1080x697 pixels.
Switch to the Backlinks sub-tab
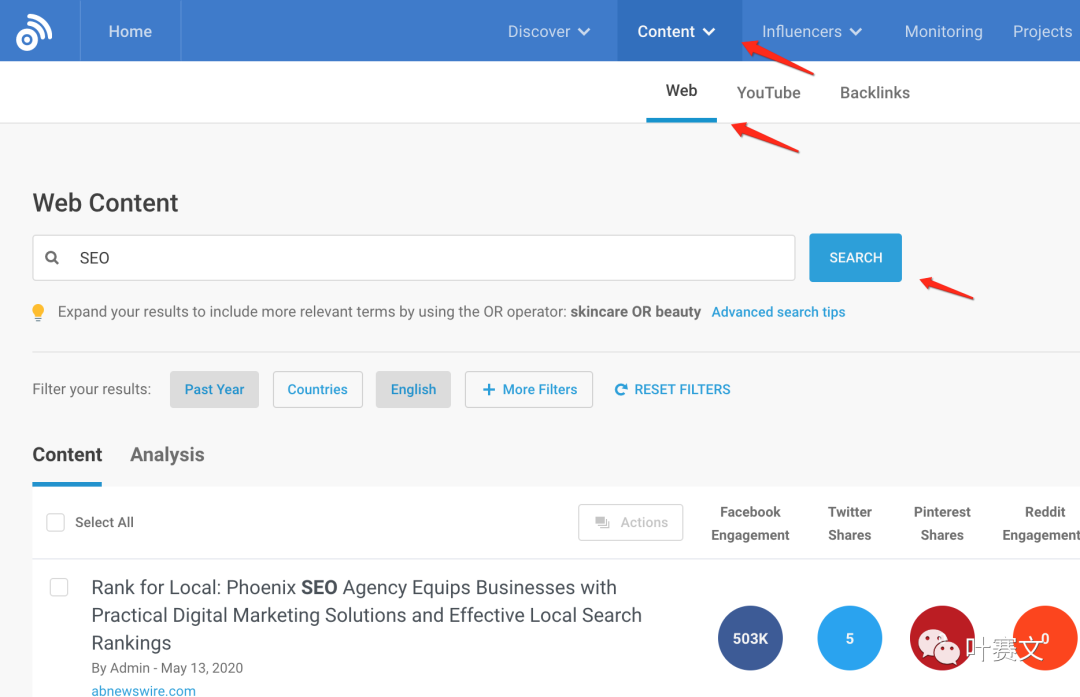click(x=875, y=93)
